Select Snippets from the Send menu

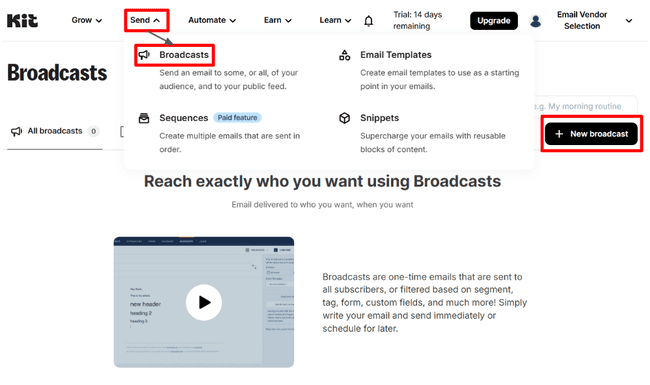point(379,118)
